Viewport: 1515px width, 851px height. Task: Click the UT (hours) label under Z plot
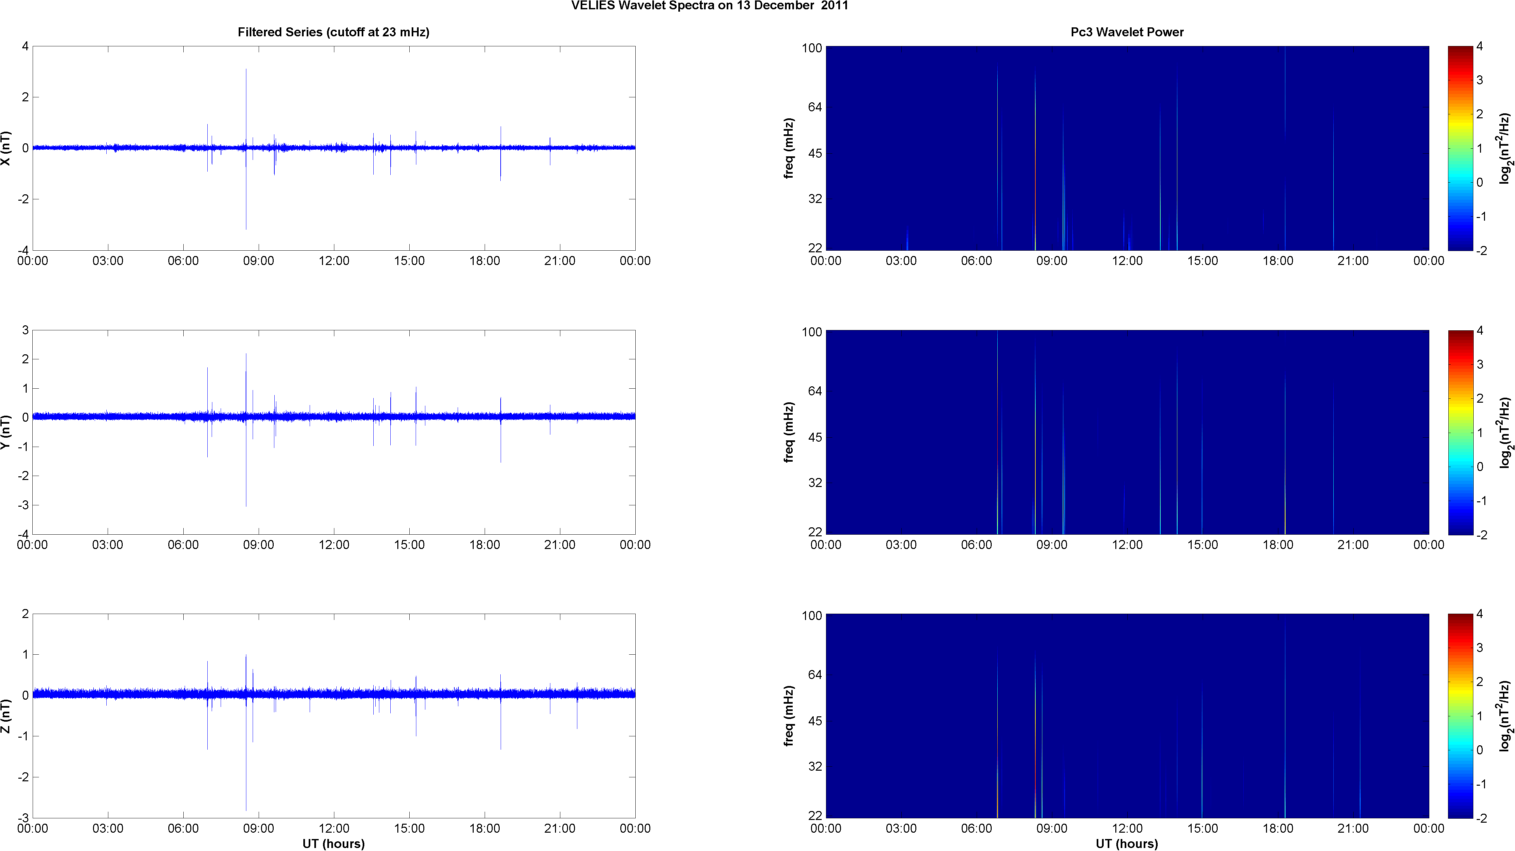click(333, 844)
